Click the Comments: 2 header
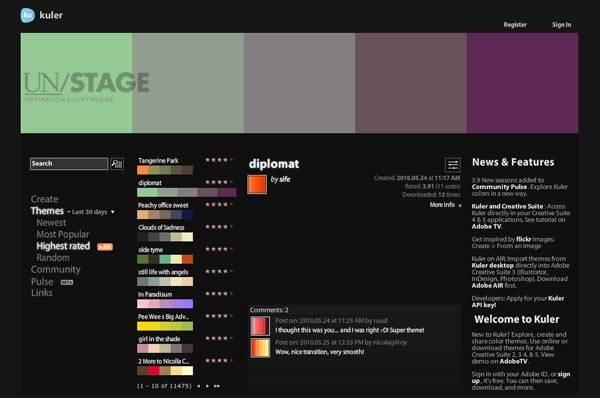Image resolution: width=600 pixels, height=398 pixels. 269,310
